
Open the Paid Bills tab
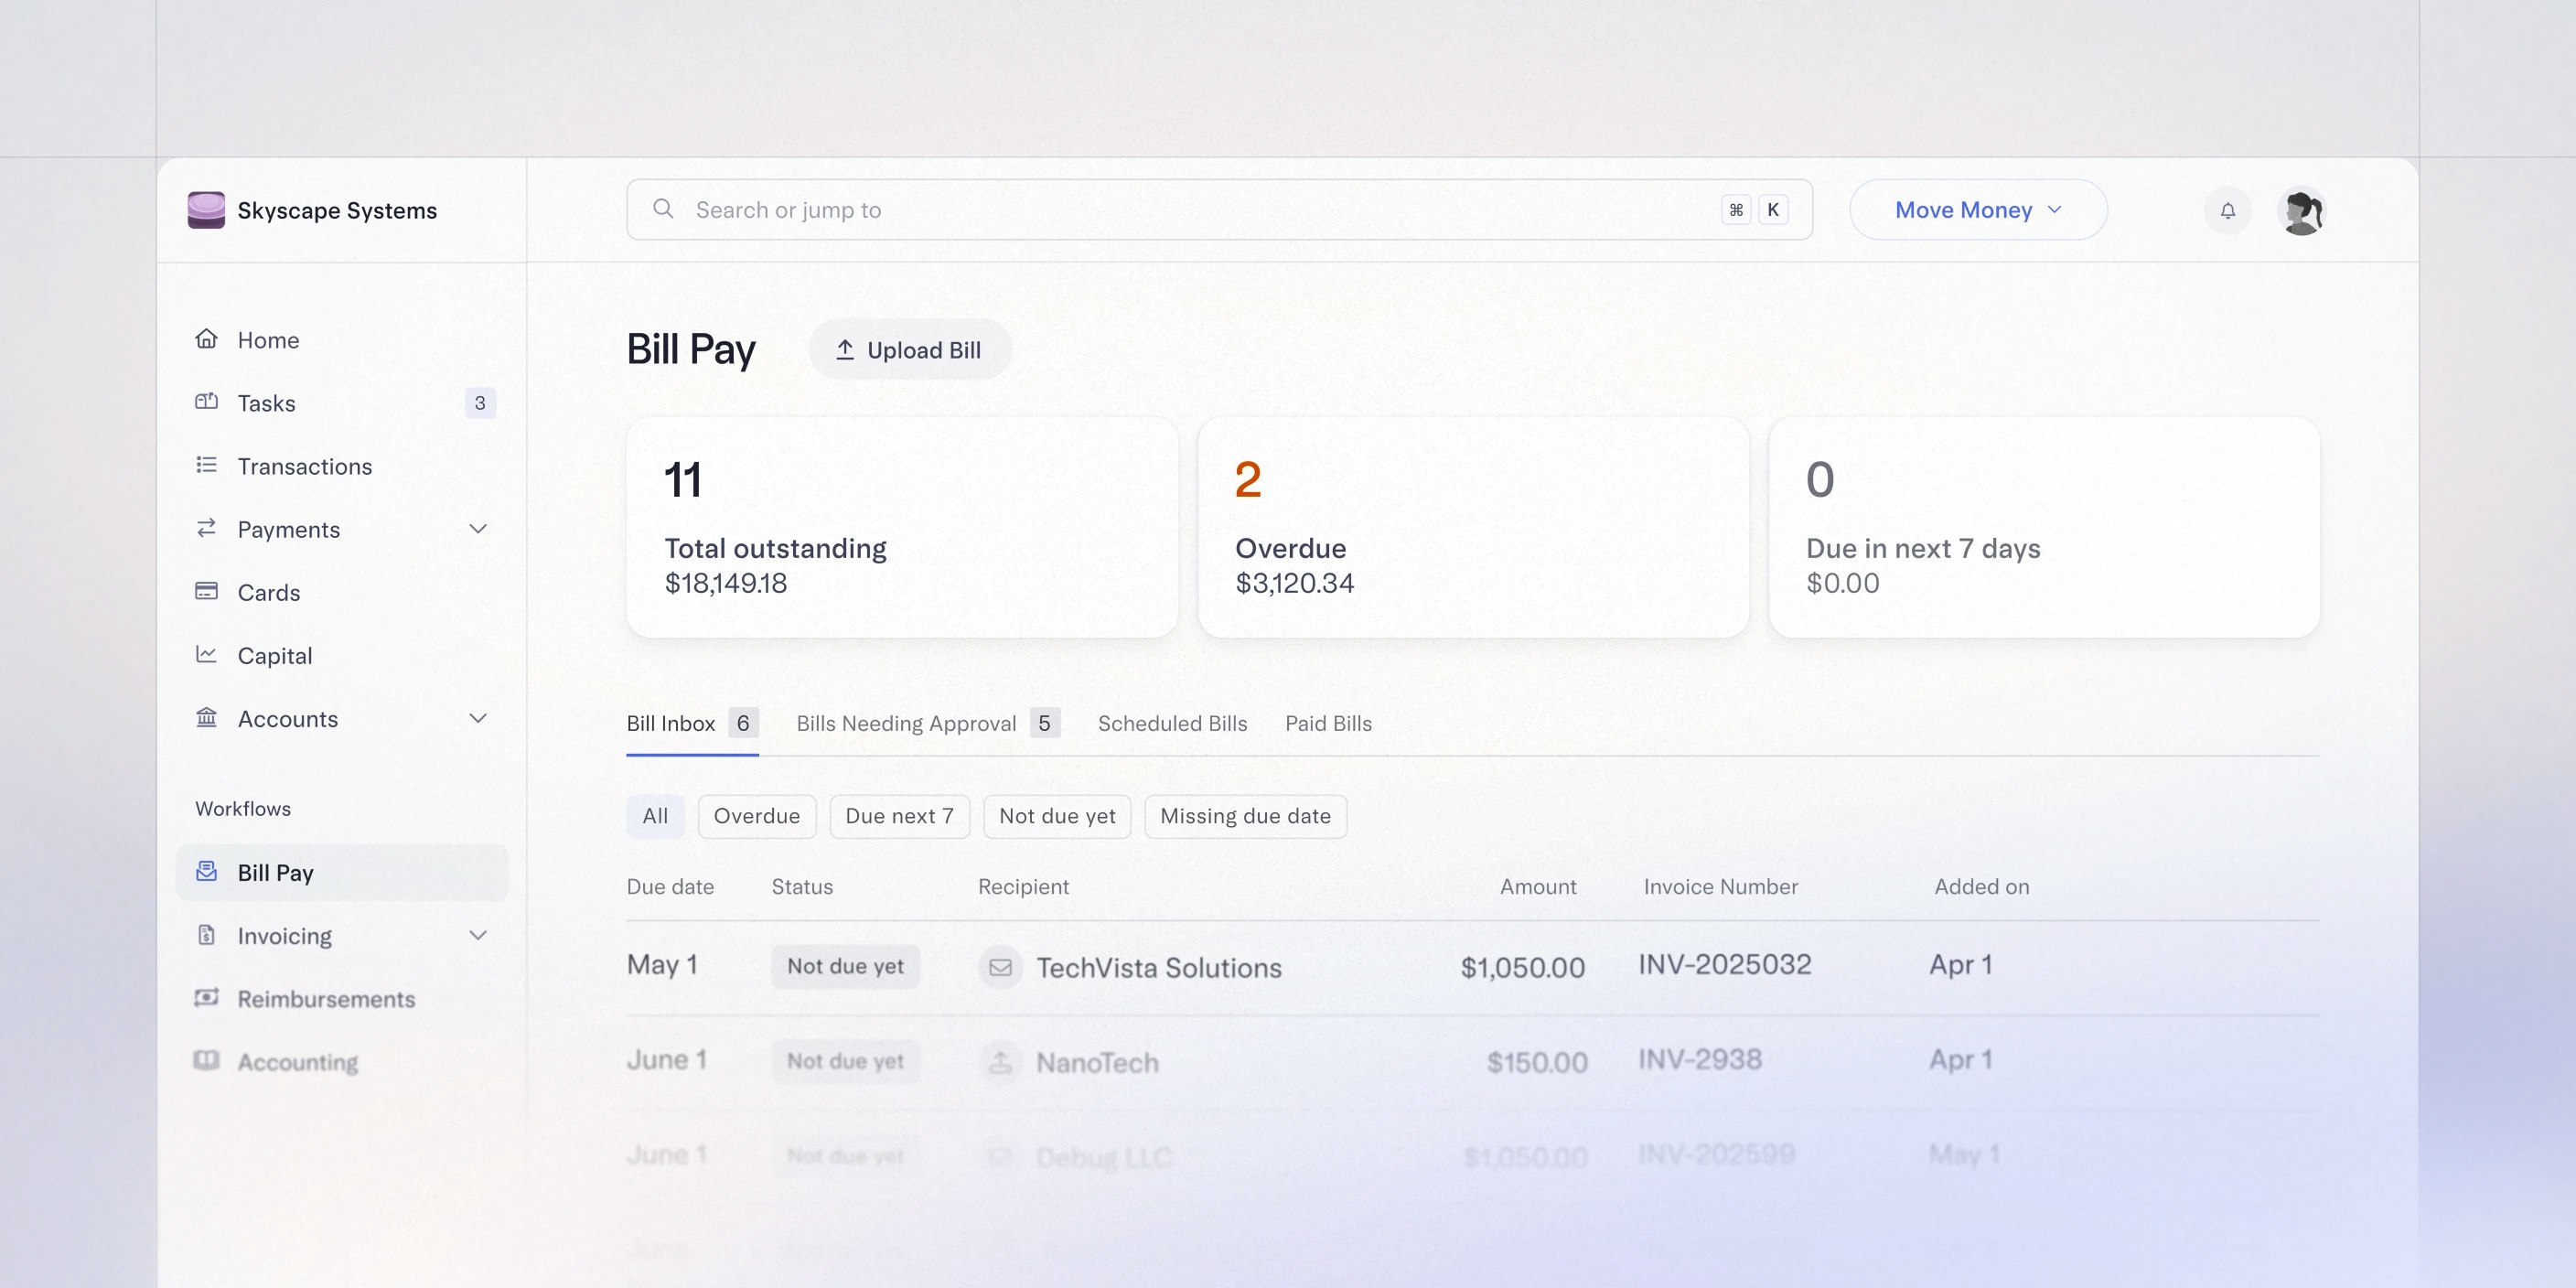(x=1328, y=723)
